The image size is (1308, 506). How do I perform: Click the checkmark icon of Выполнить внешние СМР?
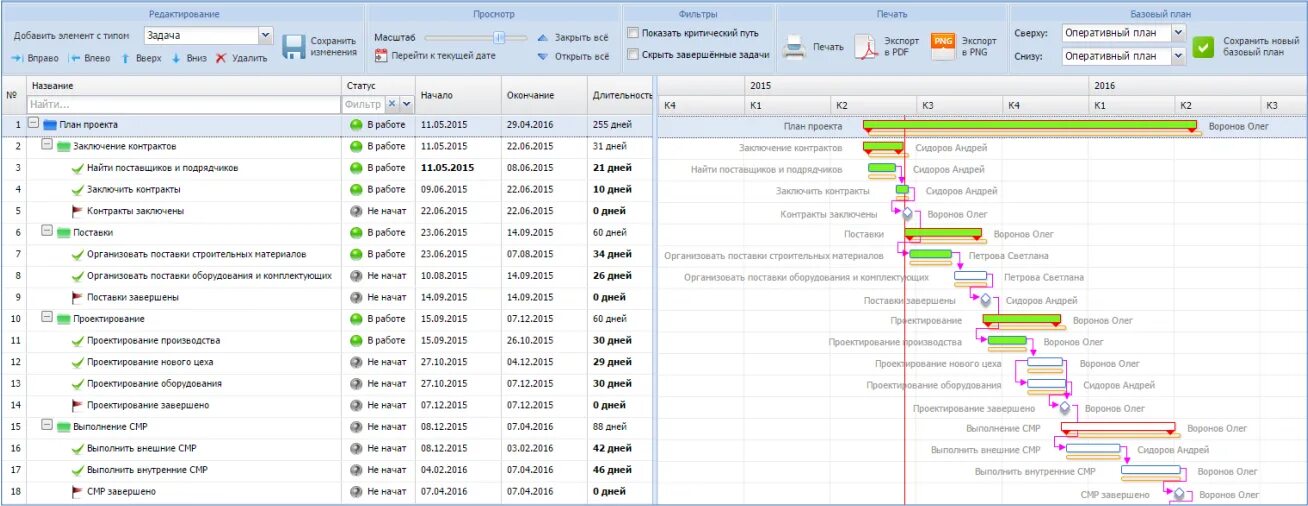point(77,448)
